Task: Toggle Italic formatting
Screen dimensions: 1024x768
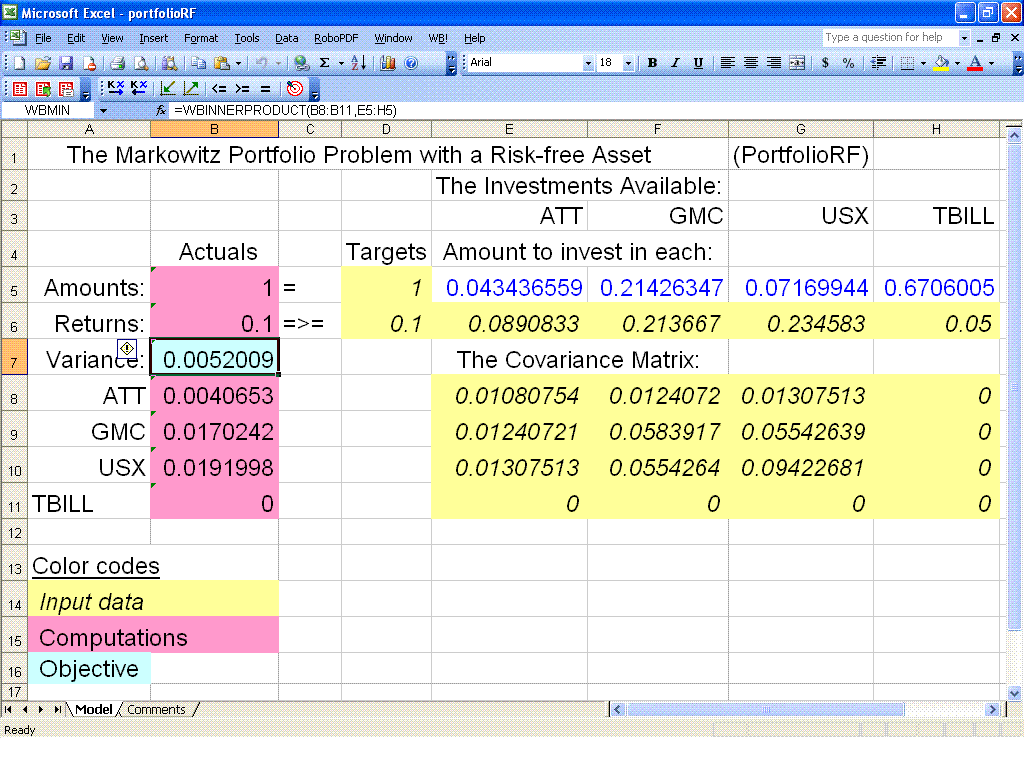Action: click(x=675, y=63)
